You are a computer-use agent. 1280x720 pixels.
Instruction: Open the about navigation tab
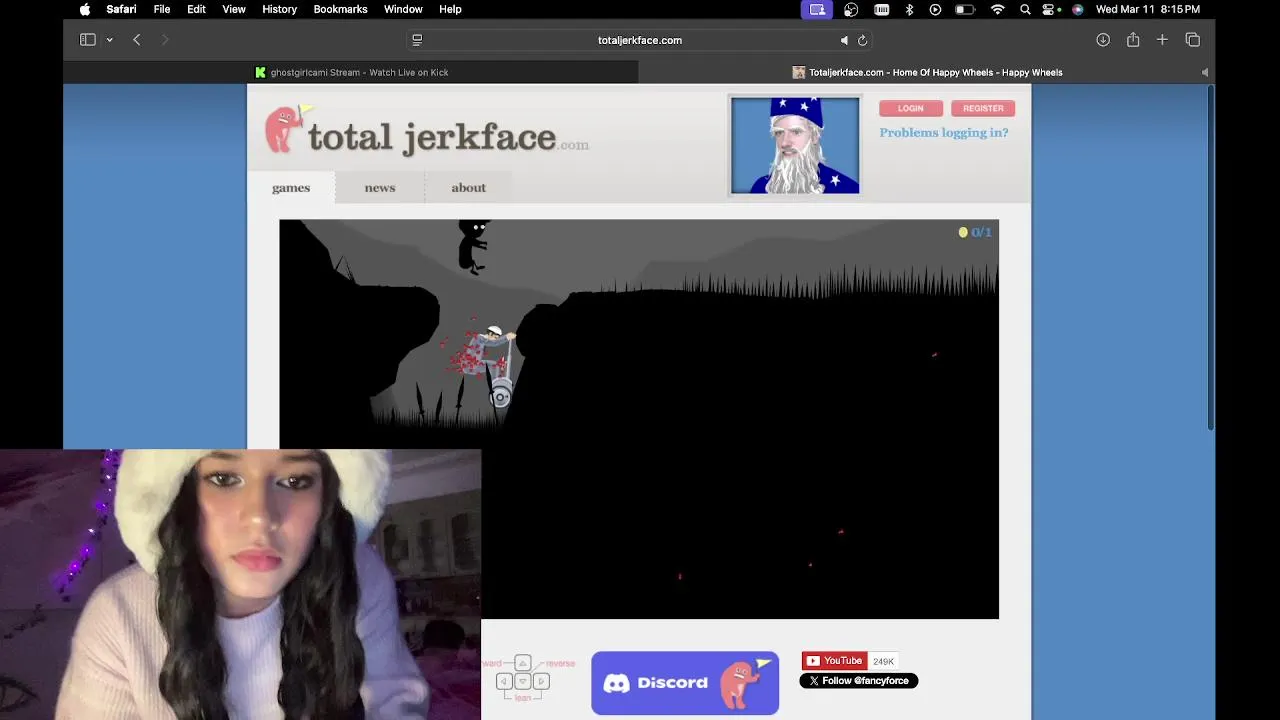468,188
